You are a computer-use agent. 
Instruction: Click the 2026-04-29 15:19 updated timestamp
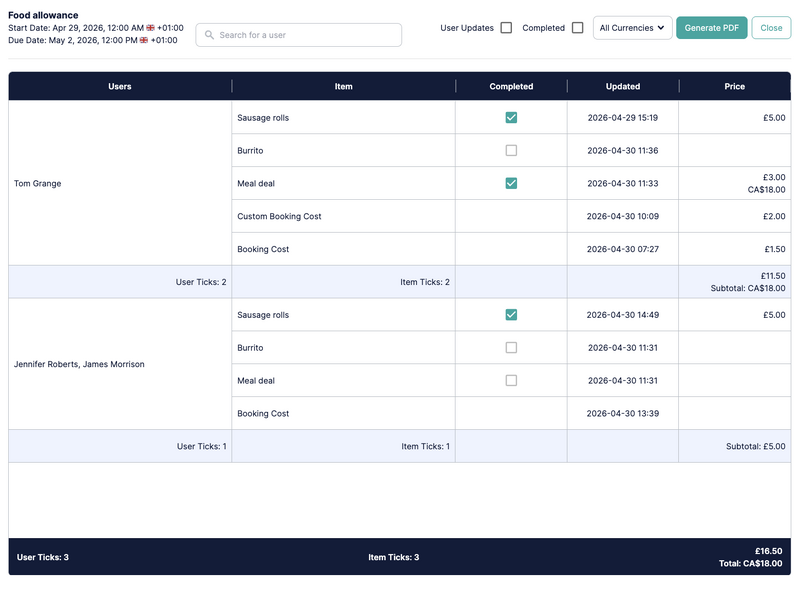pyautogui.click(x=622, y=117)
